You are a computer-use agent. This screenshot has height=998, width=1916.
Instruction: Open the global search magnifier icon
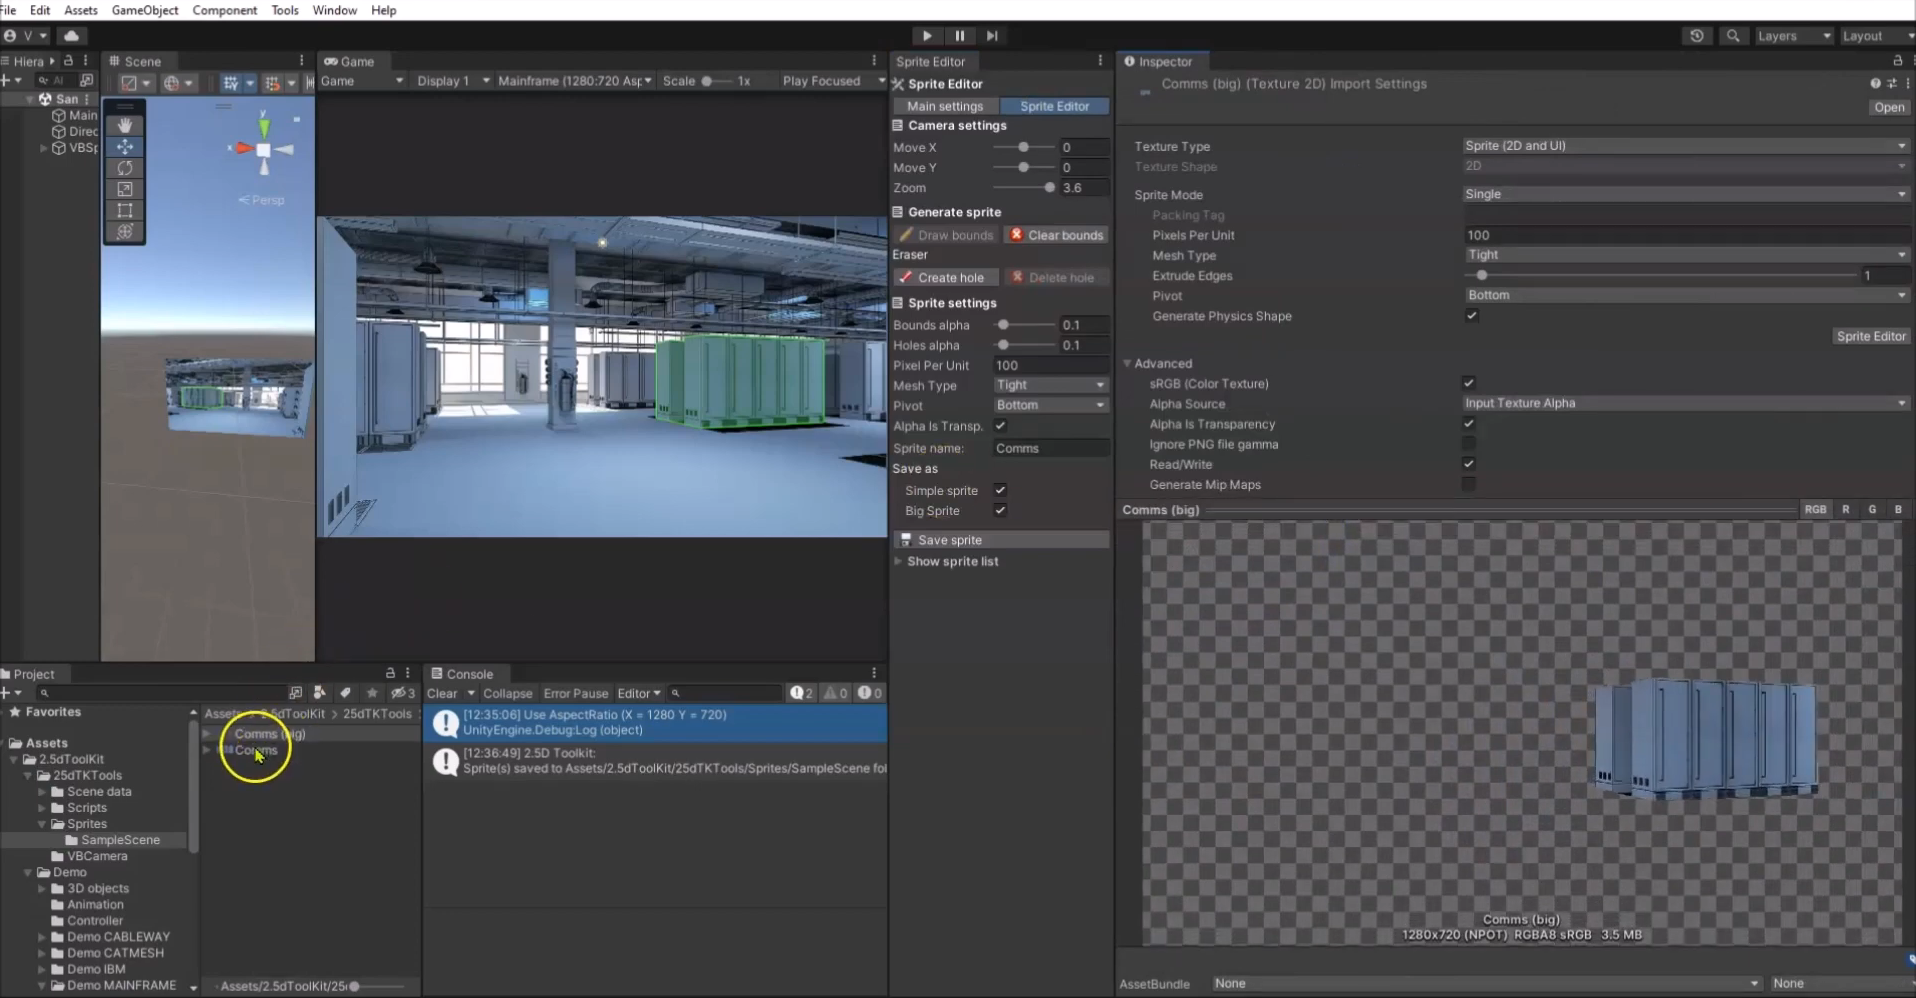(1733, 36)
